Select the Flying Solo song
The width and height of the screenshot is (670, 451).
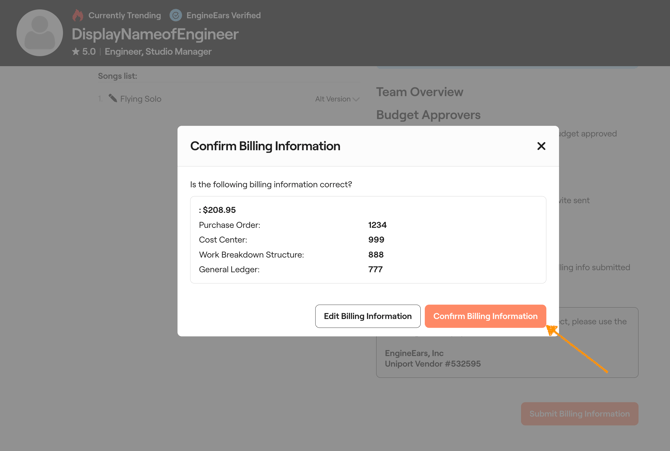(140, 99)
